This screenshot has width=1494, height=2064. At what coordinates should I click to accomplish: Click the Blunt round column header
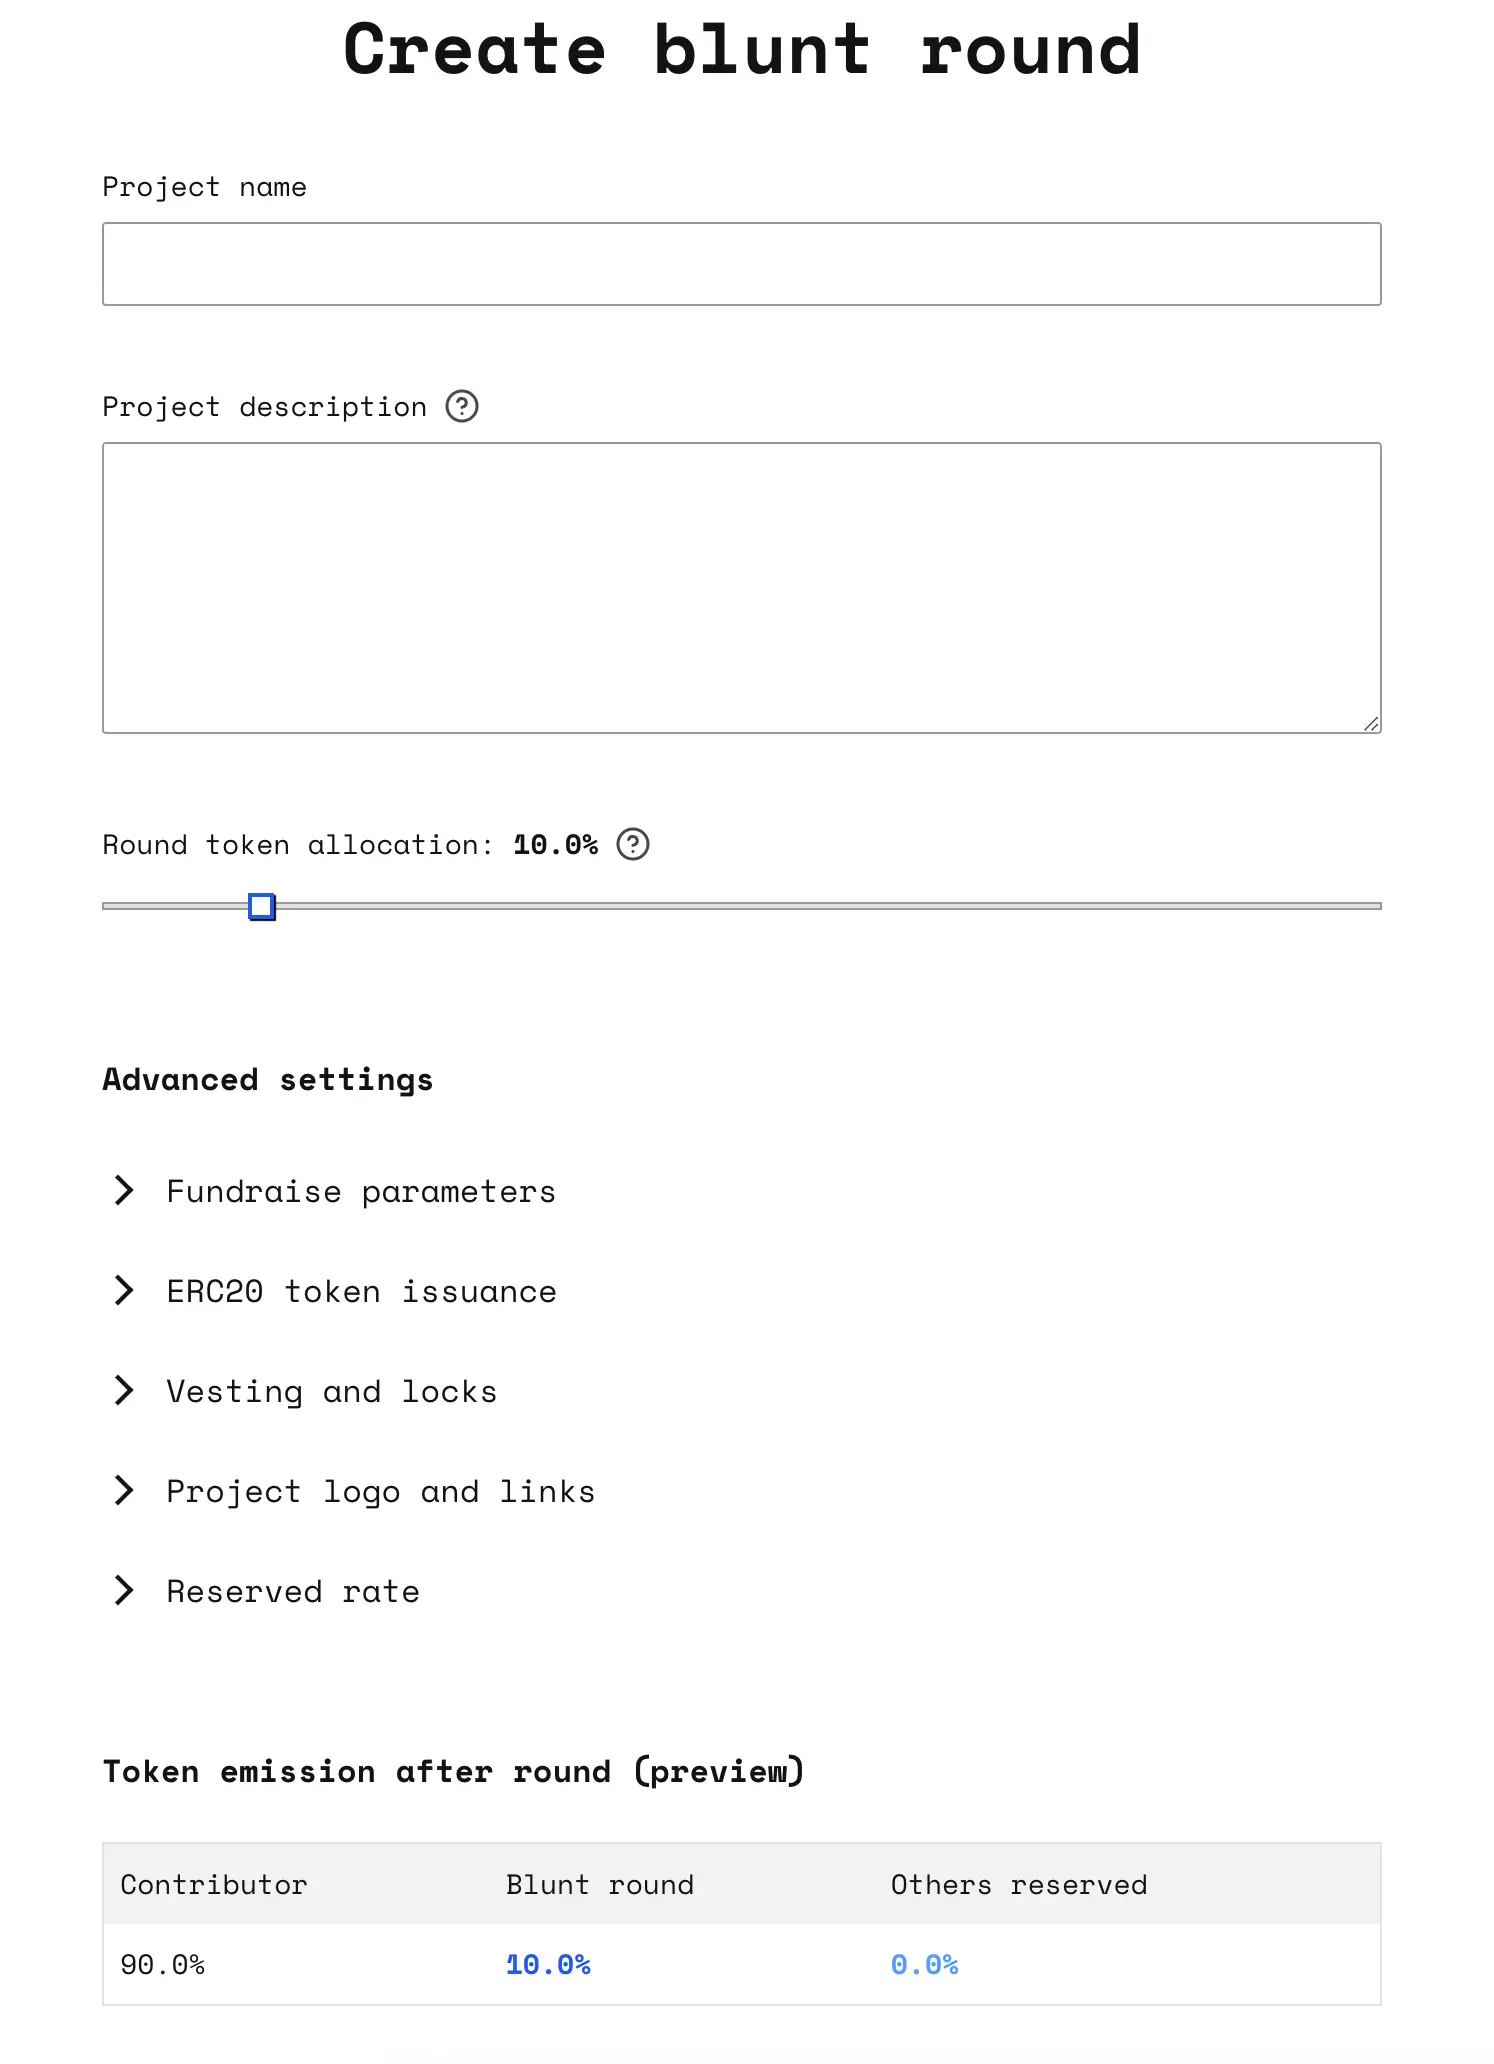pos(599,1885)
